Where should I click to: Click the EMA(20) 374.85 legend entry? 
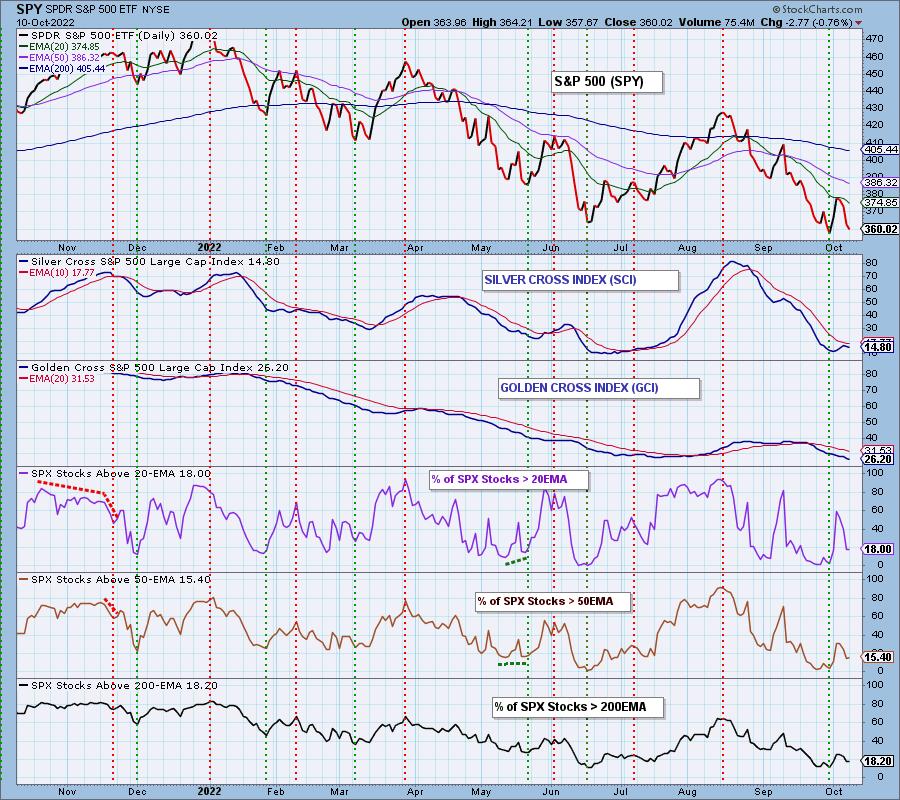59,47
